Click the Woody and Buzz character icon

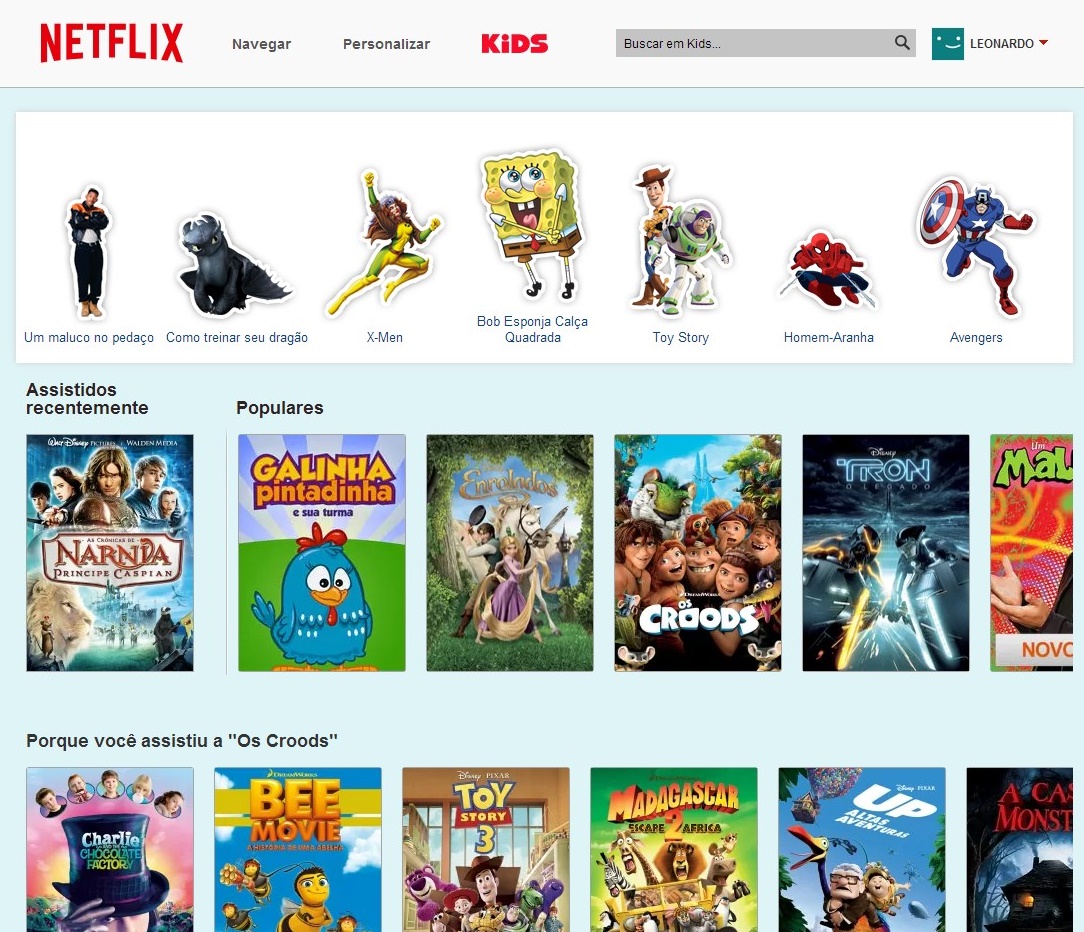[x=680, y=241]
